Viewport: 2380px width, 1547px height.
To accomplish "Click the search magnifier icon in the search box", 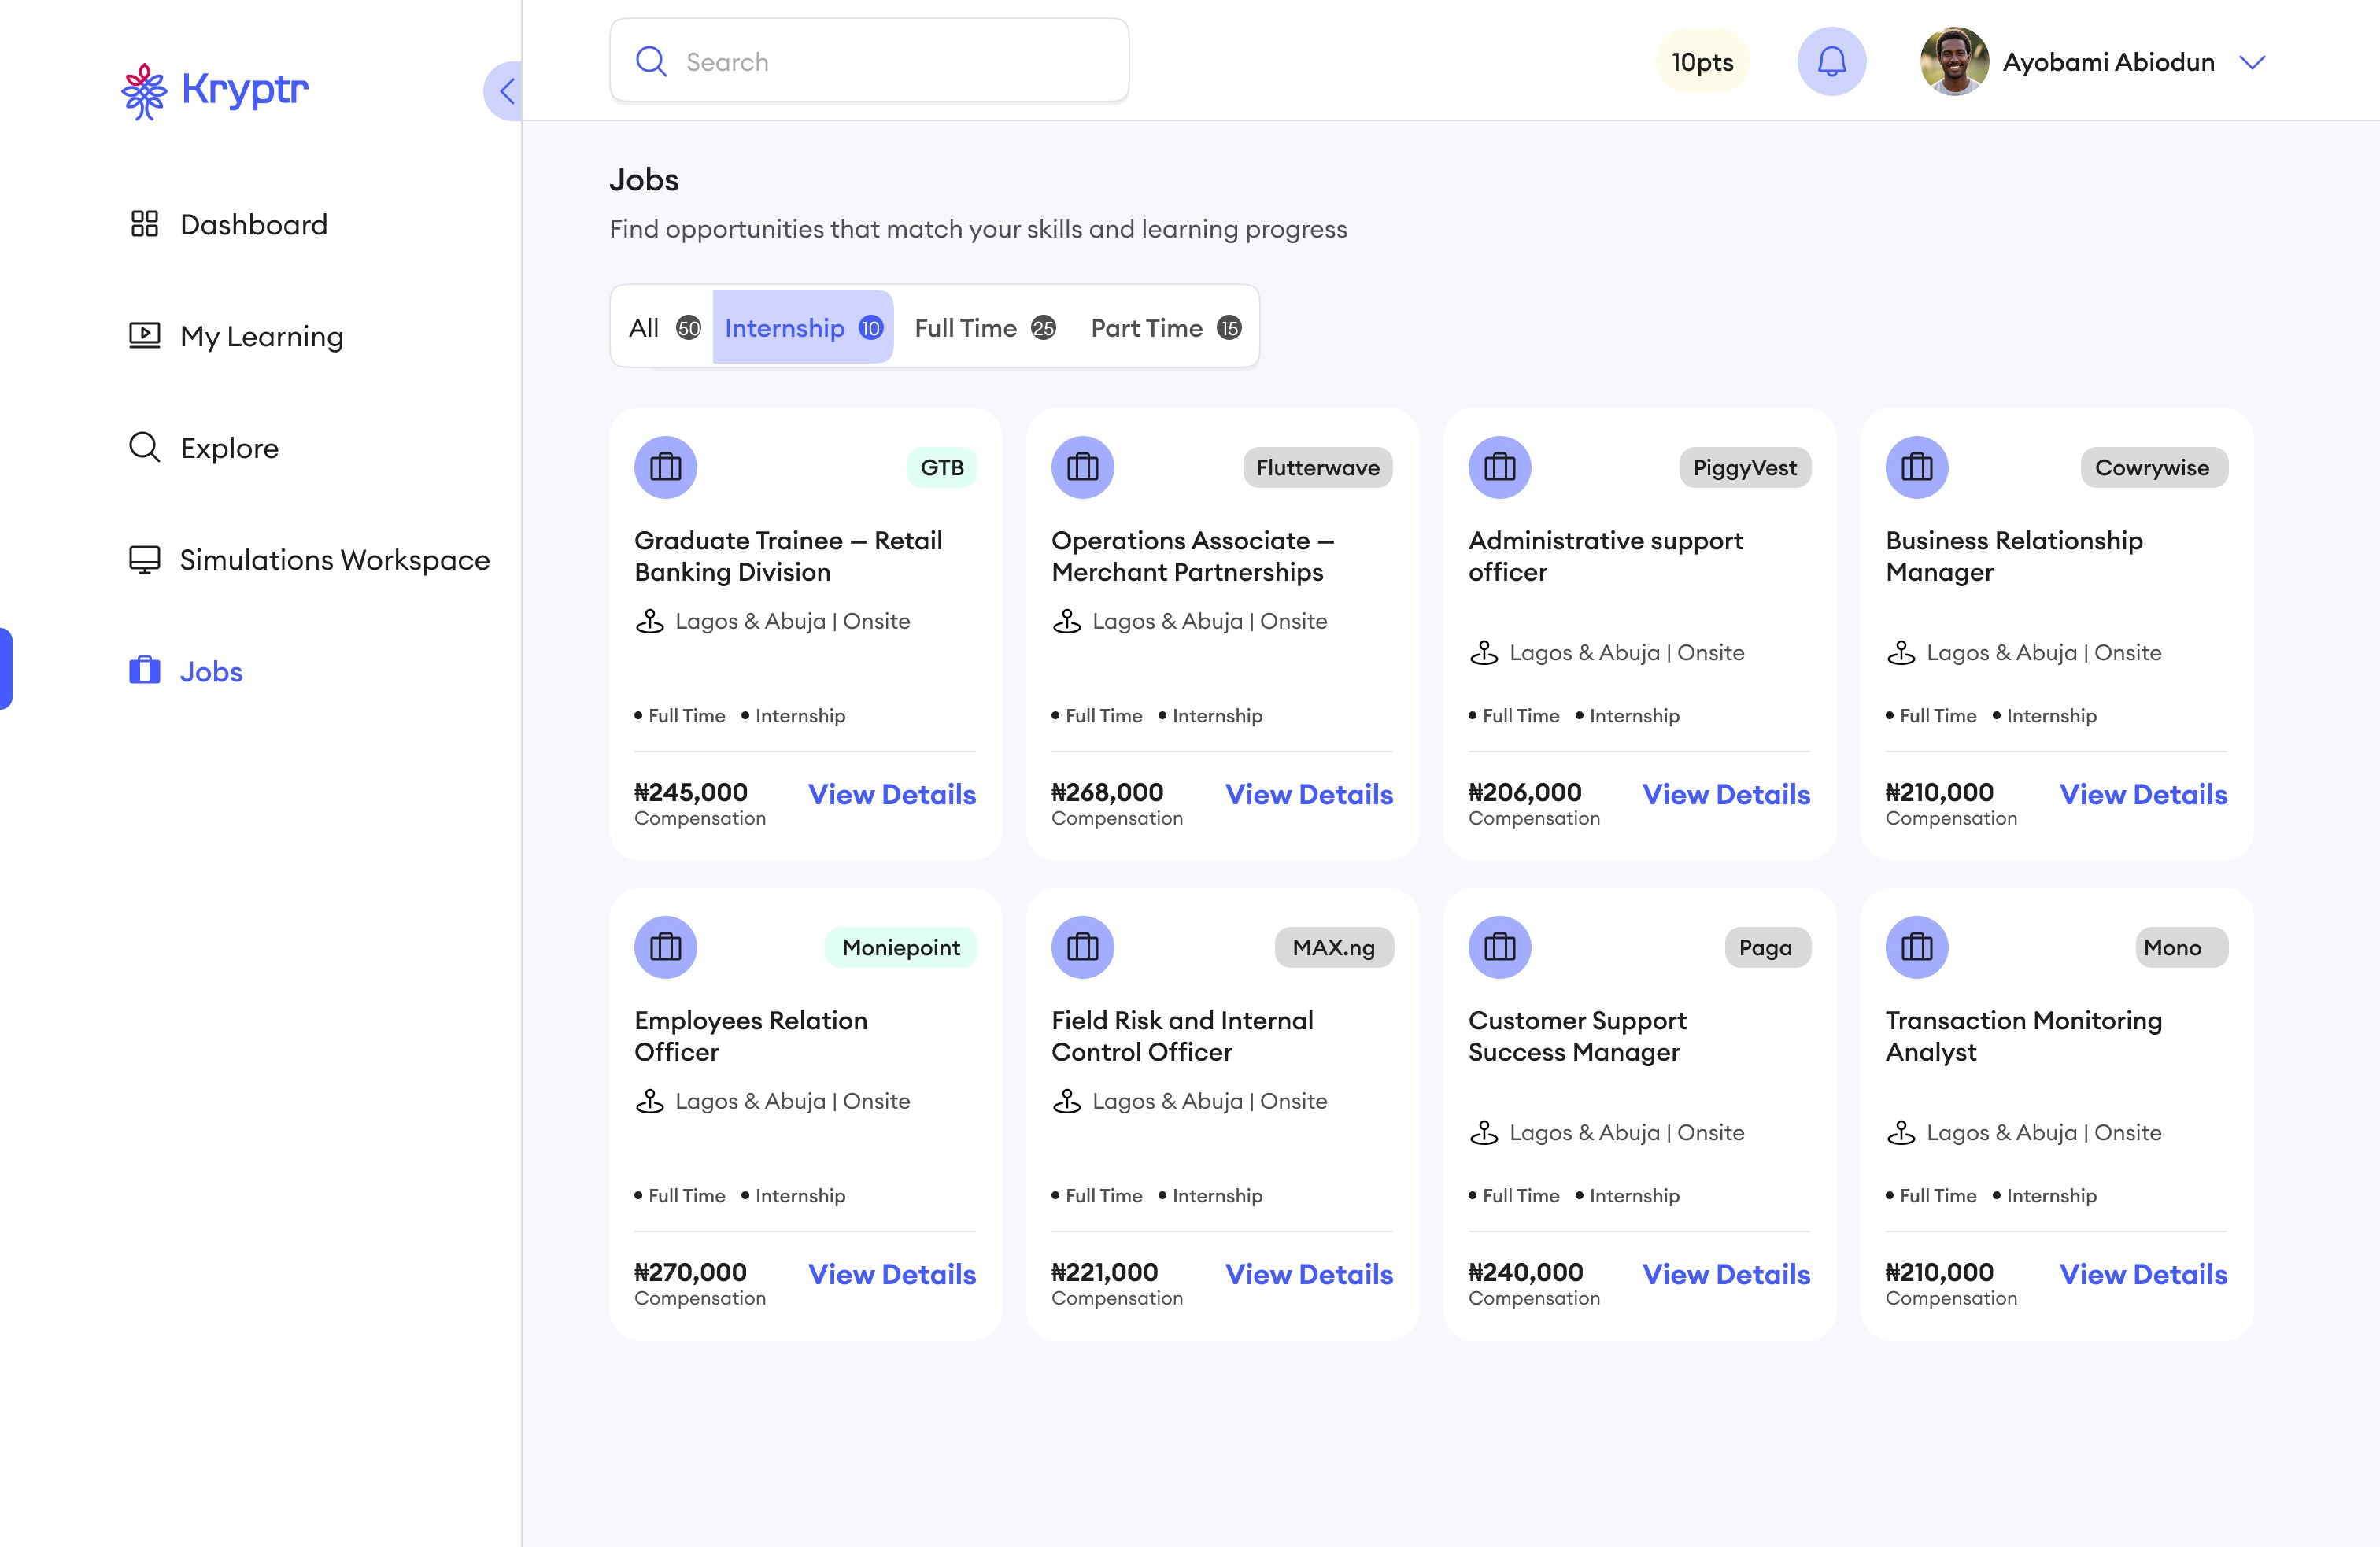I will click(651, 61).
